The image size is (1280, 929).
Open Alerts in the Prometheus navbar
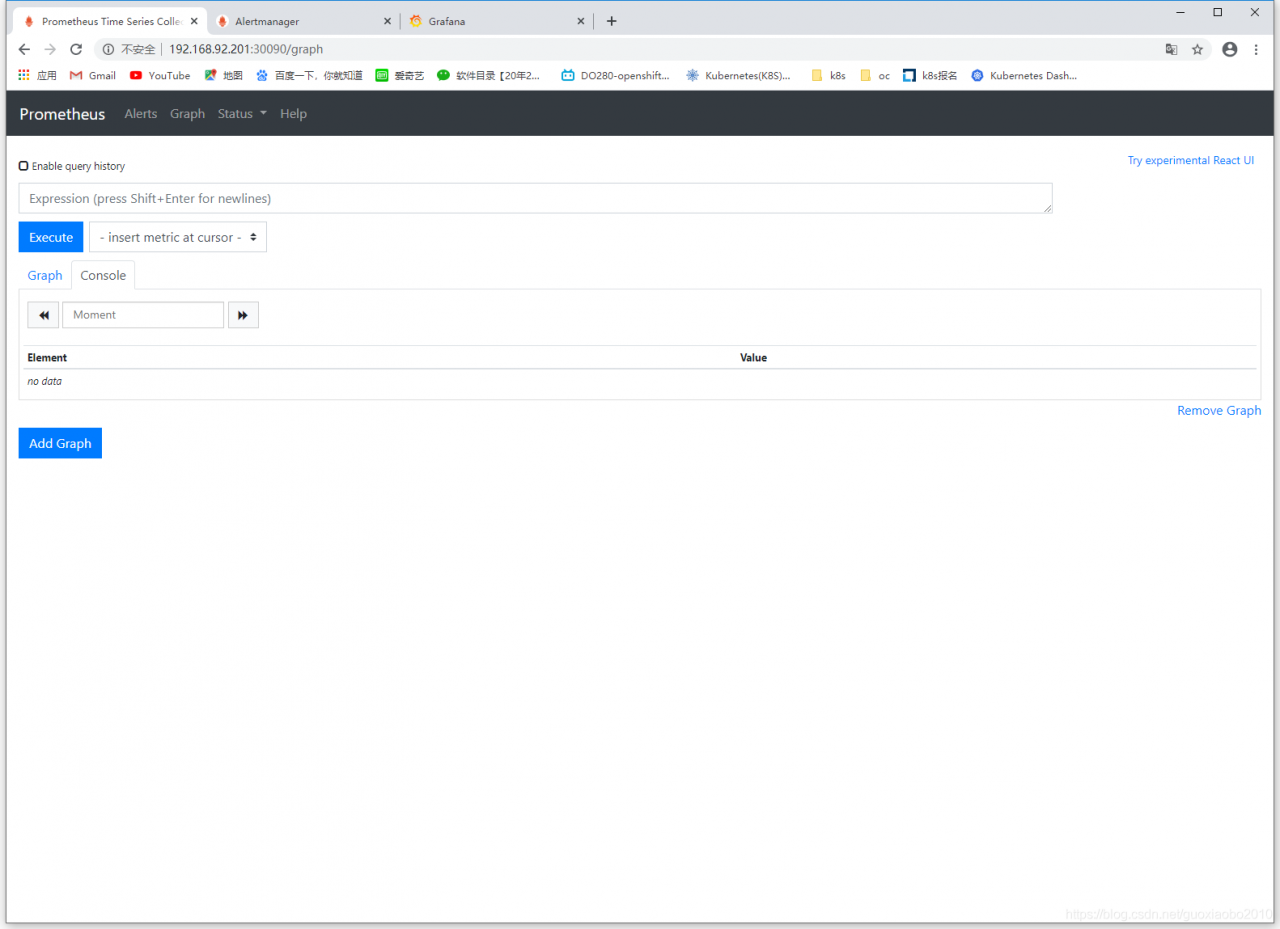[x=141, y=114]
